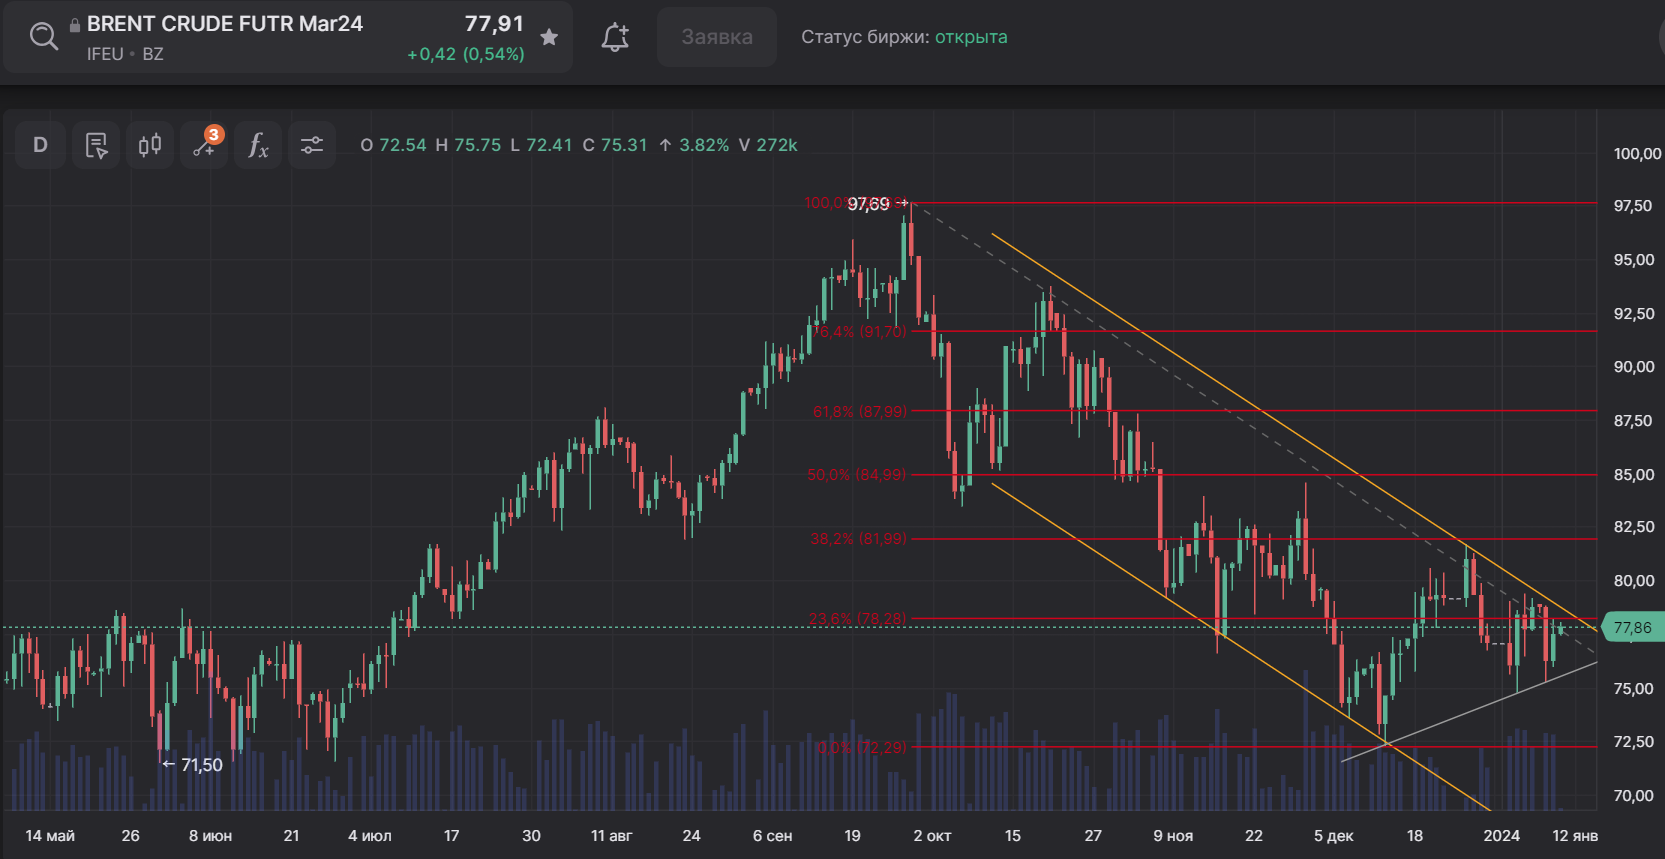
Task: Click the '14 май' date label on time axis
Action: click(50, 836)
